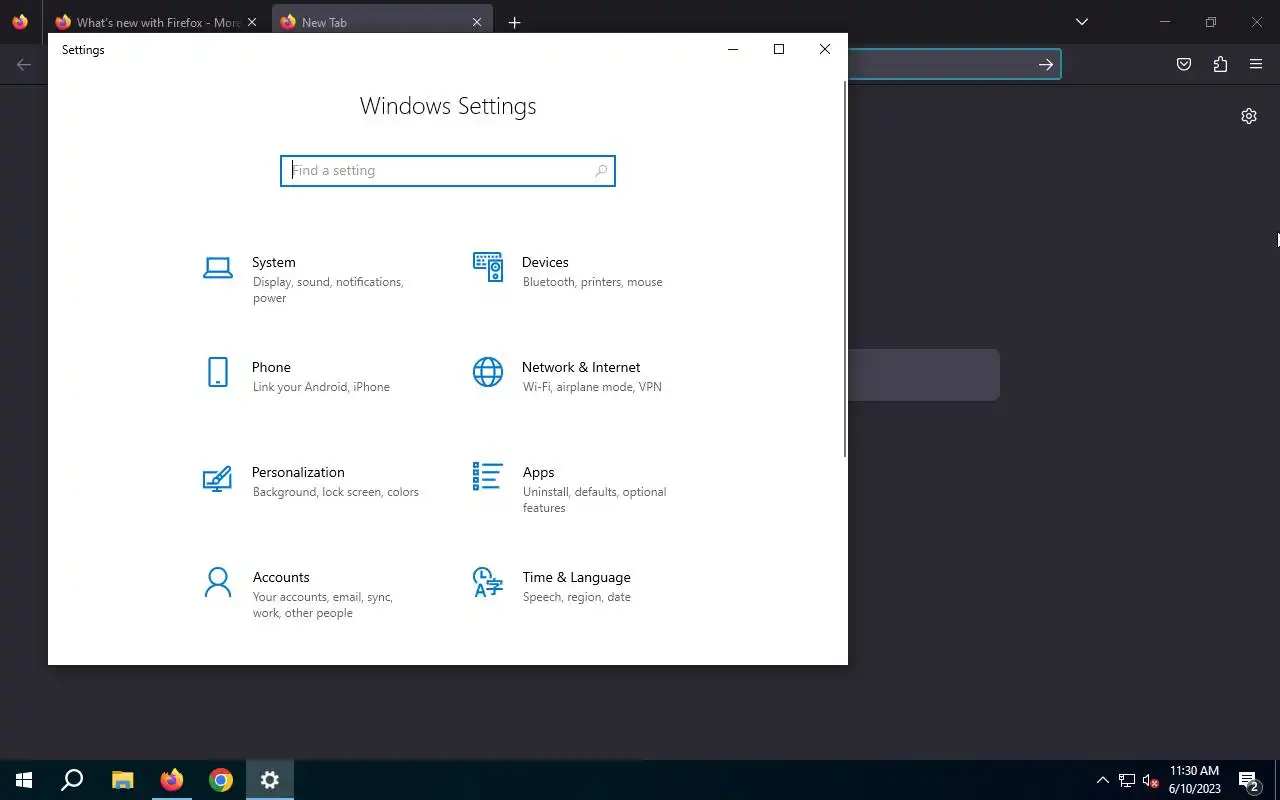
Task: Maximize the Settings window
Action: (x=779, y=49)
